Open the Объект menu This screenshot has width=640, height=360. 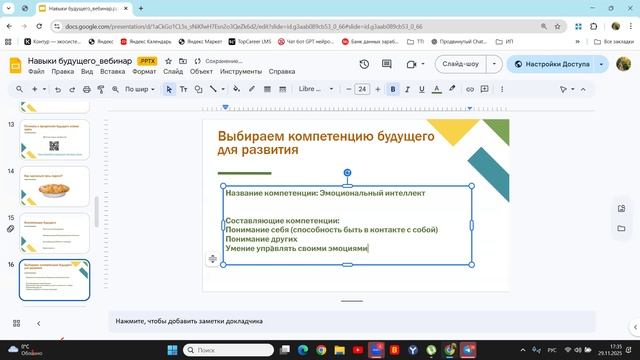tap(201, 71)
